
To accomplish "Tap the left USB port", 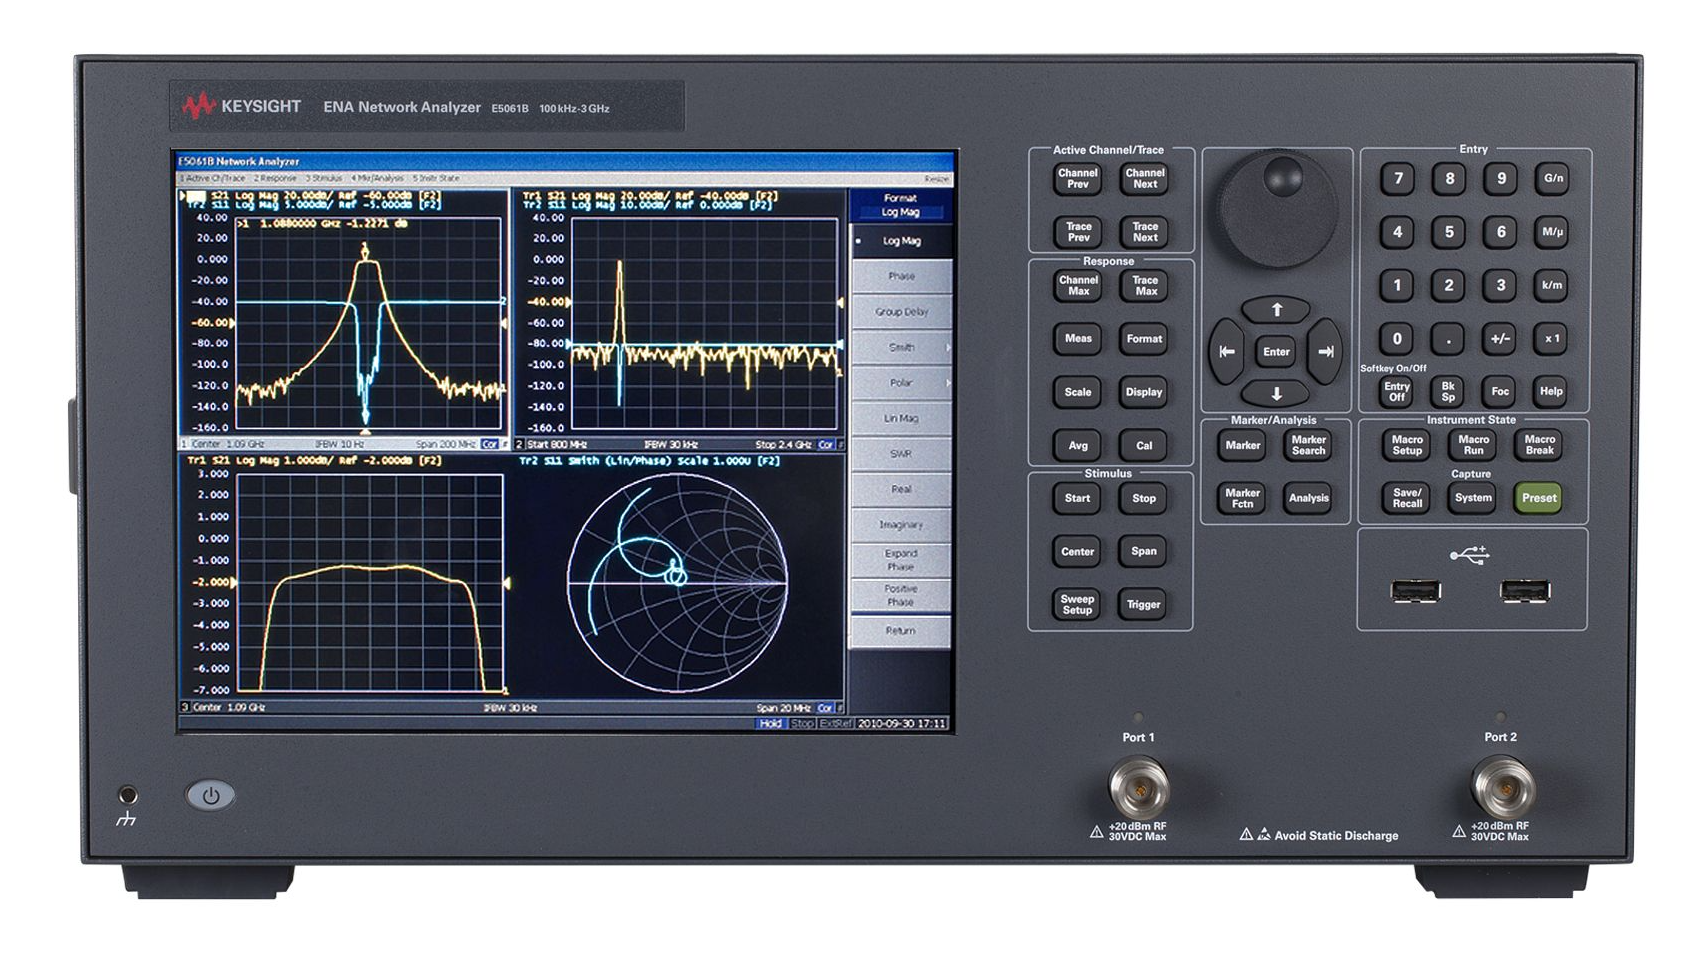I will [1415, 591].
